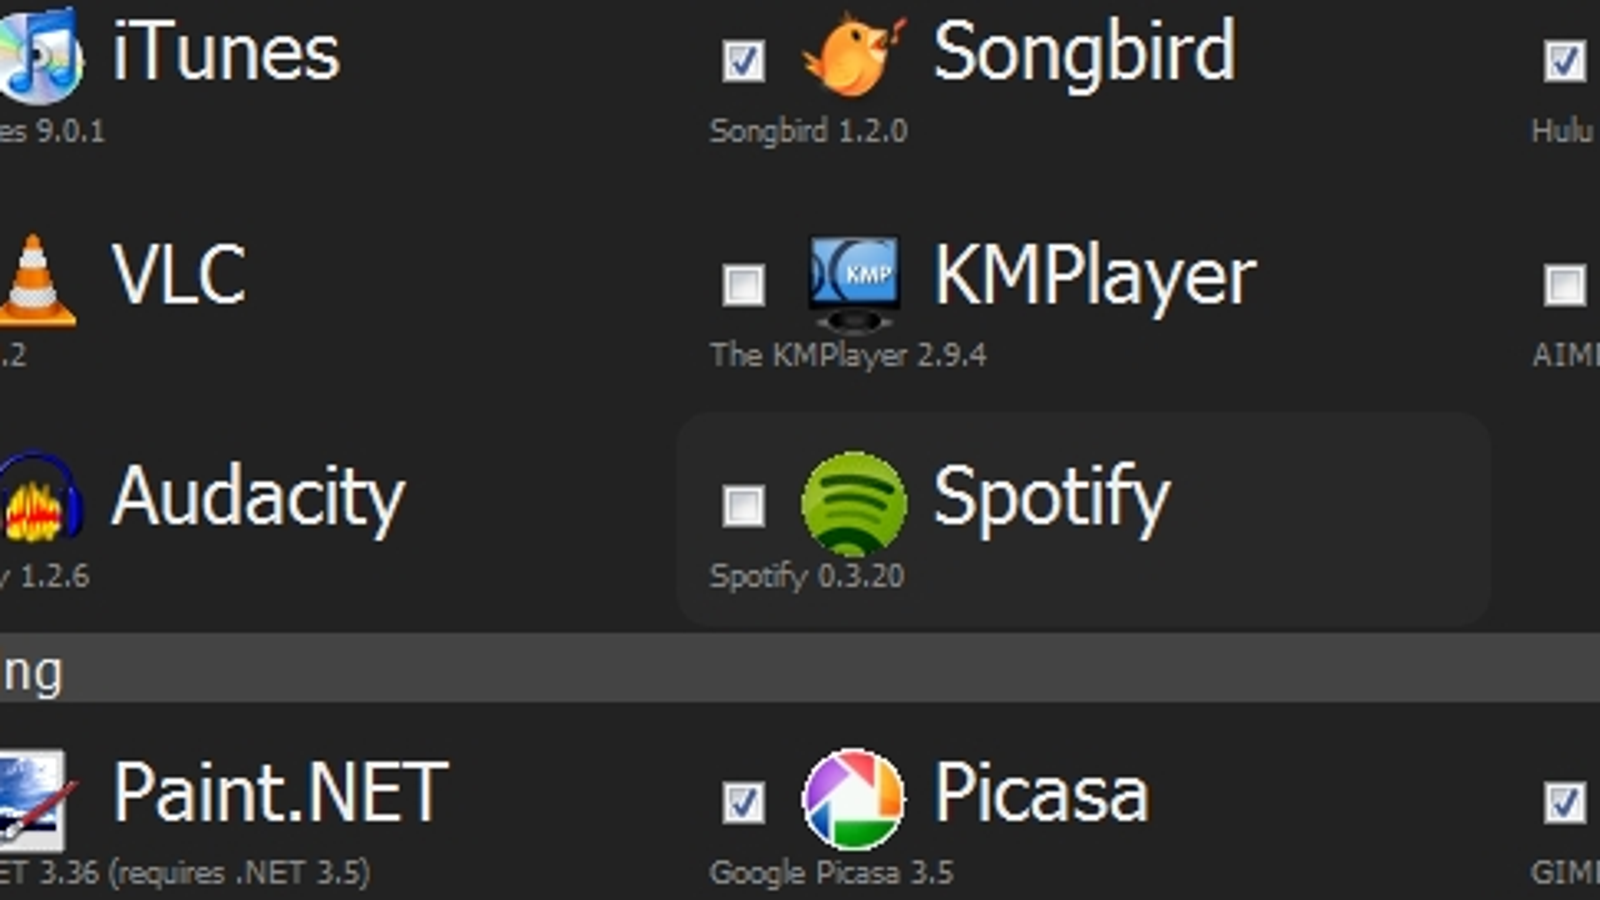The image size is (1600, 900).
Task: Uncheck the GIMP checkbox in bottom row
Action: pos(1564,802)
